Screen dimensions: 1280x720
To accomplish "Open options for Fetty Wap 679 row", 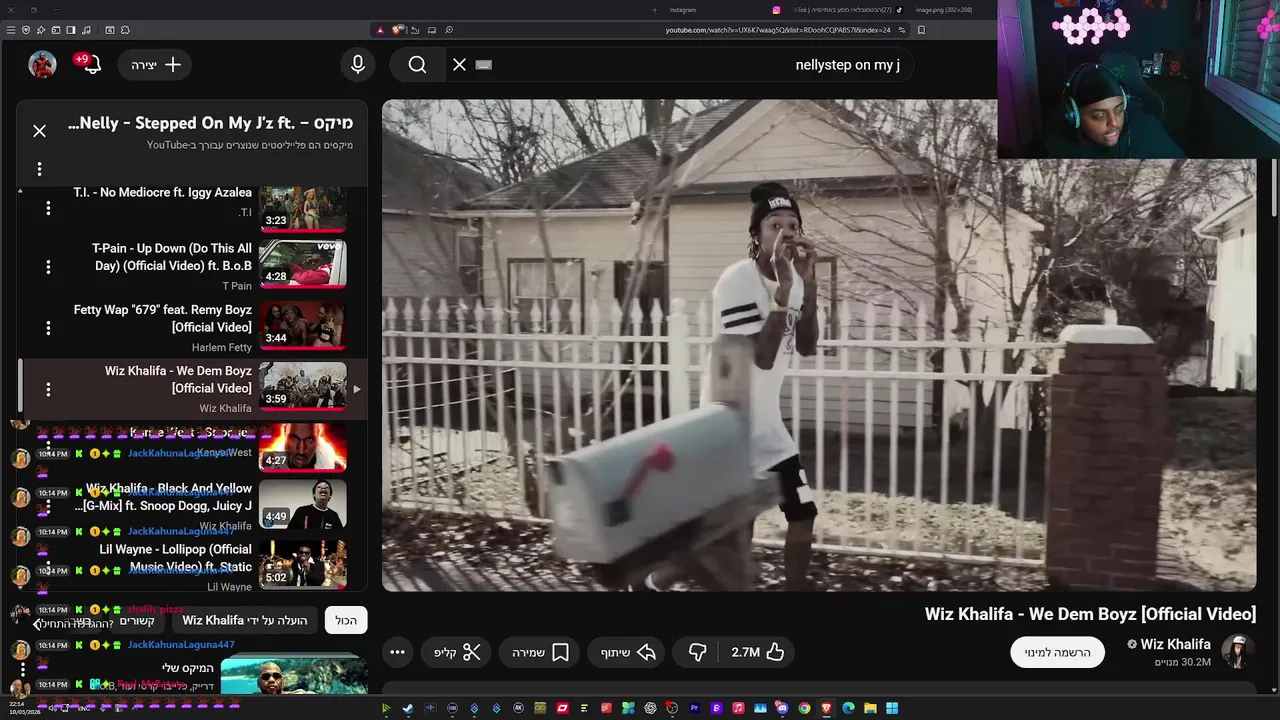I will point(47,328).
